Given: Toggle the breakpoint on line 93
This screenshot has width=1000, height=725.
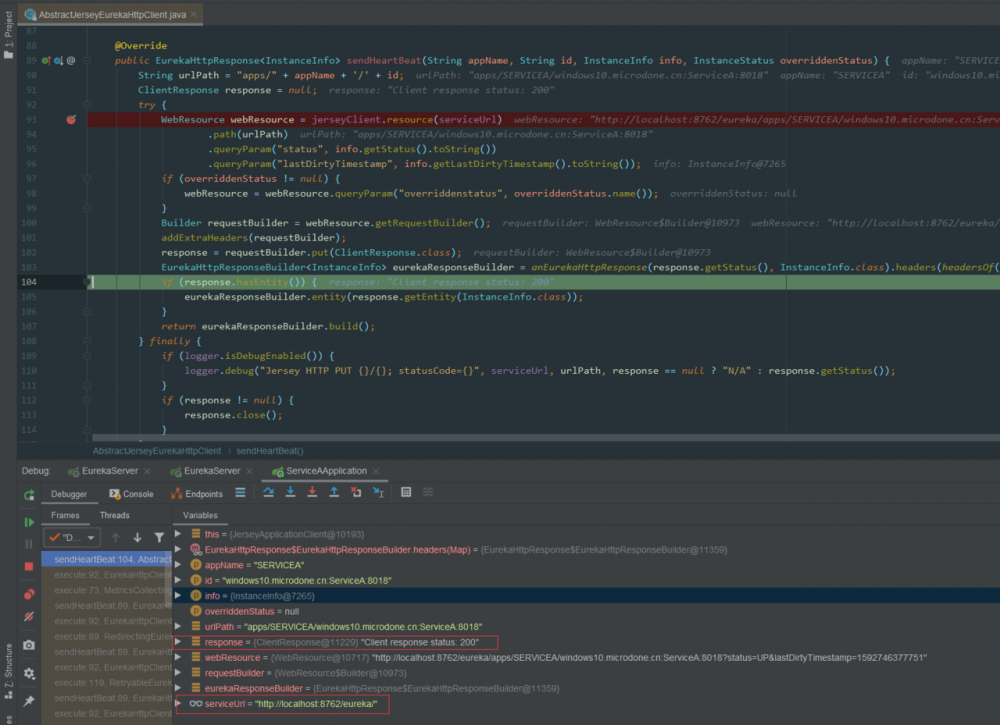Looking at the screenshot, I should pos(70,119).
